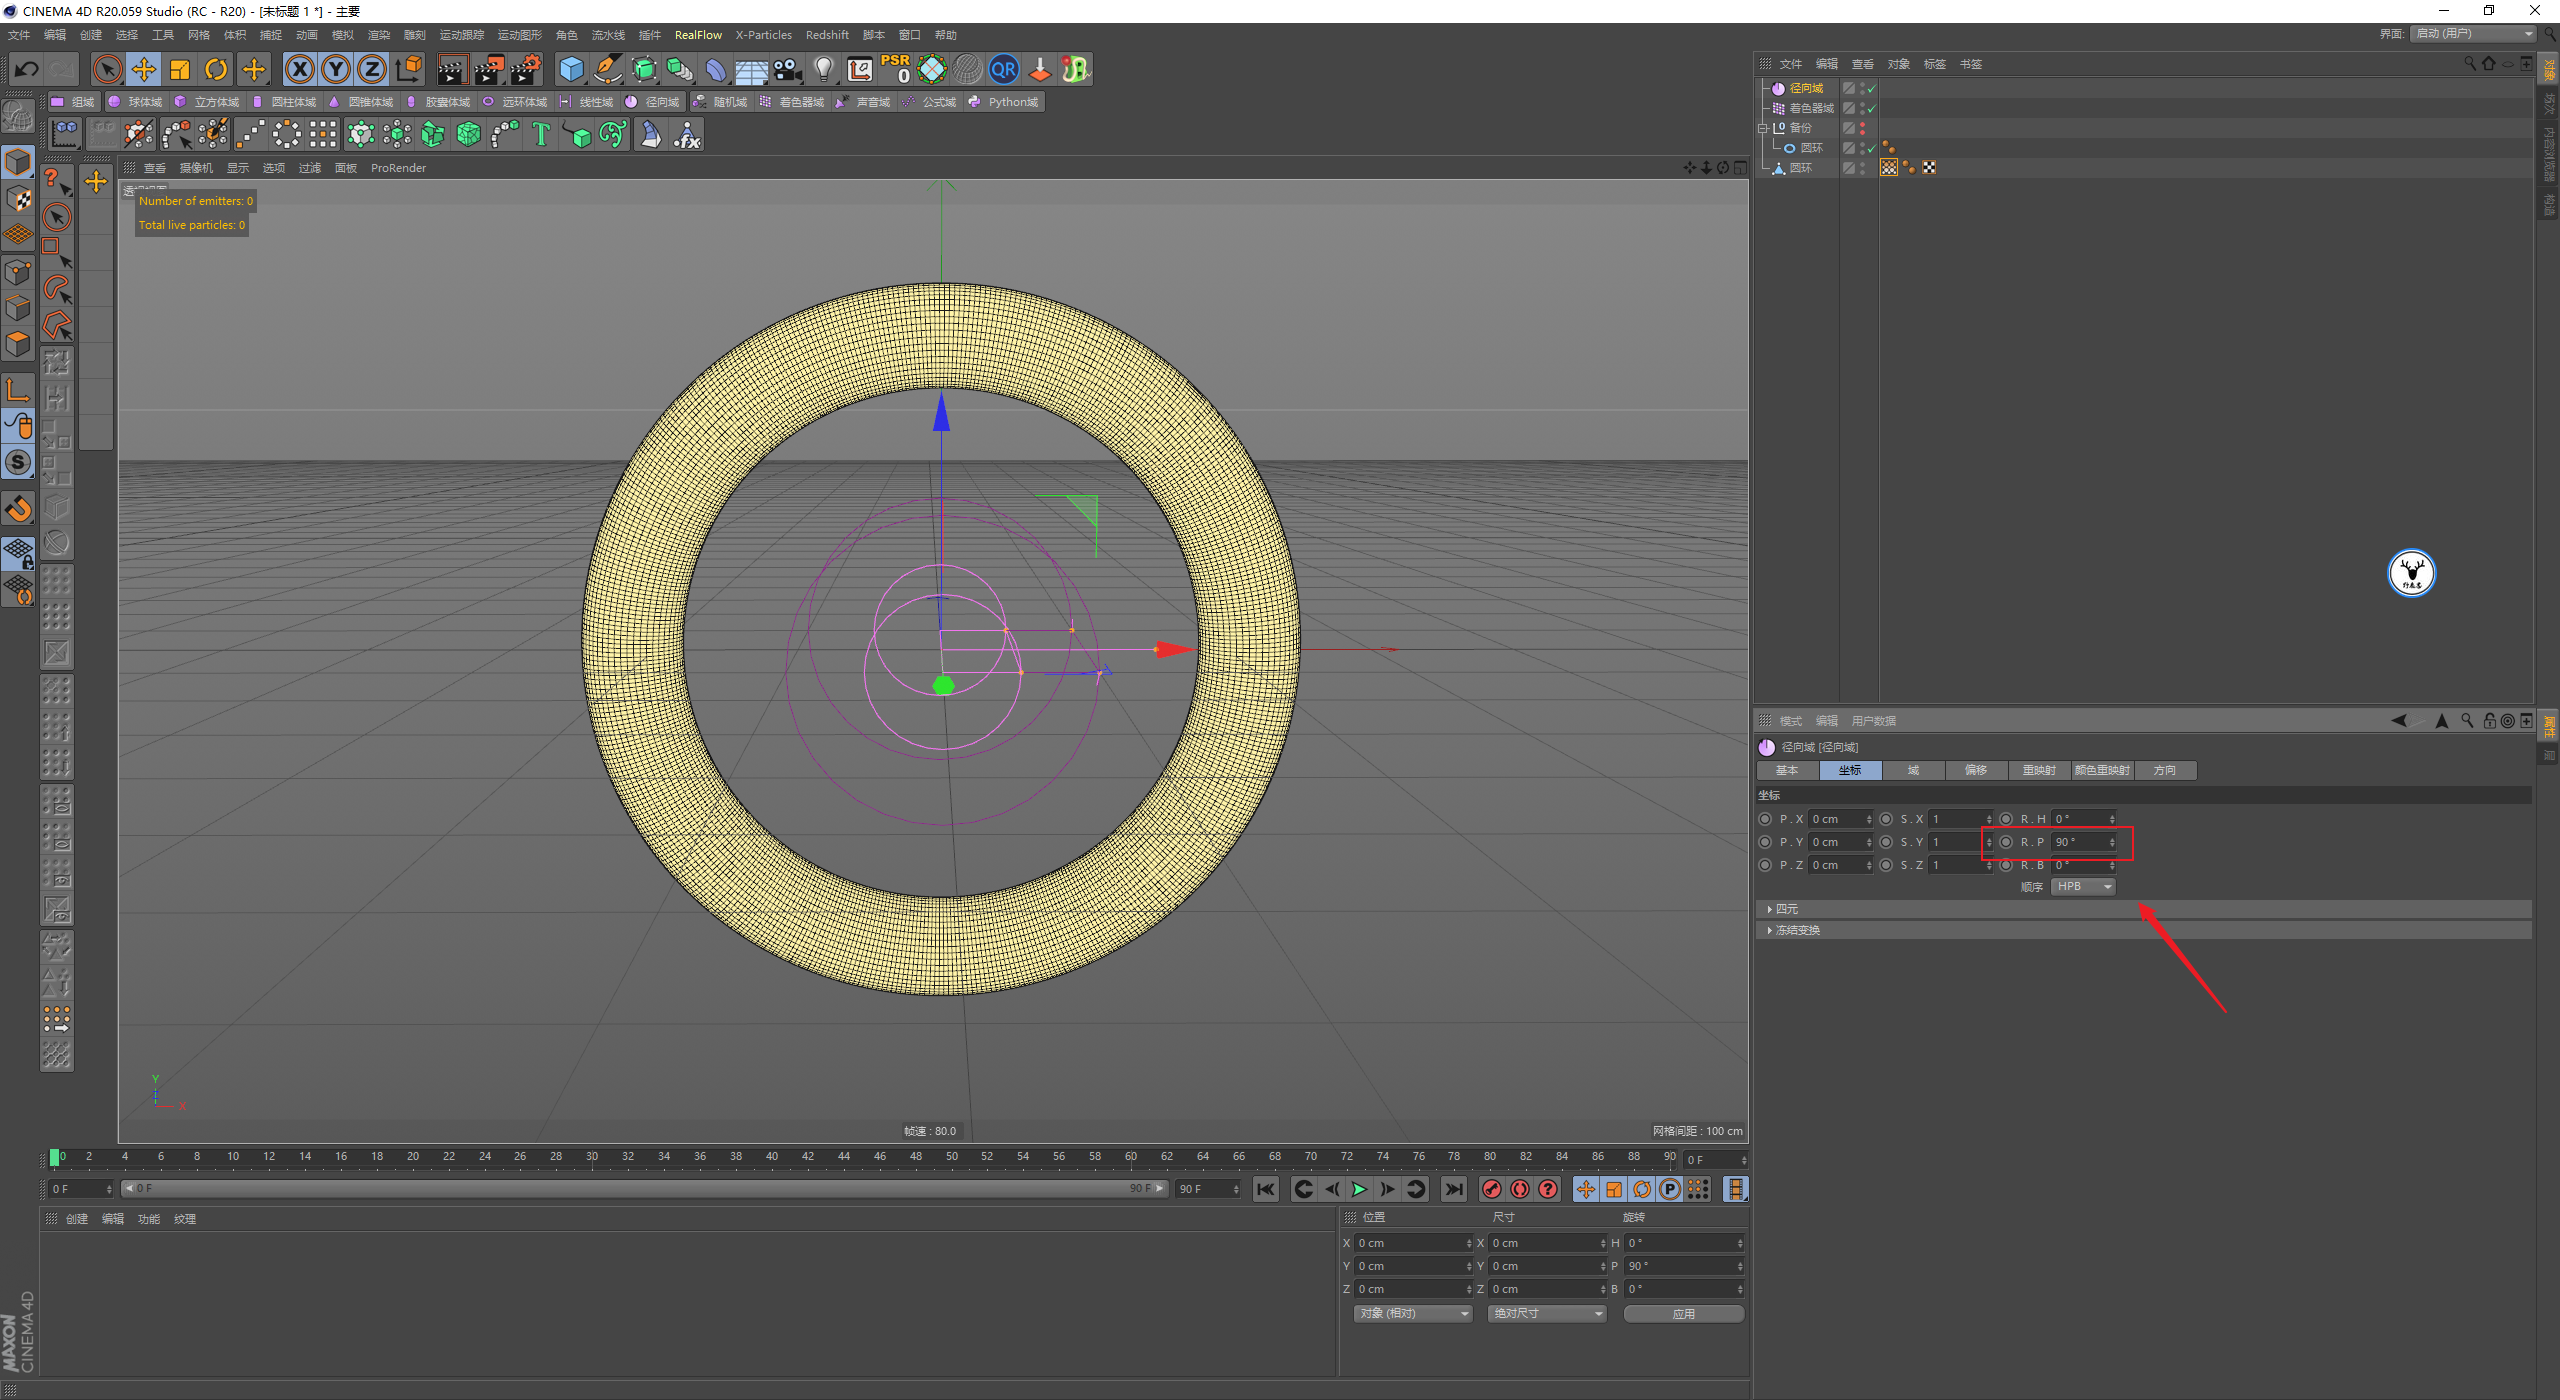The width and height of the screenshot is (2560, 1400).
Task: Collapse the 备份 tree node
Action: click(1763, 128)
